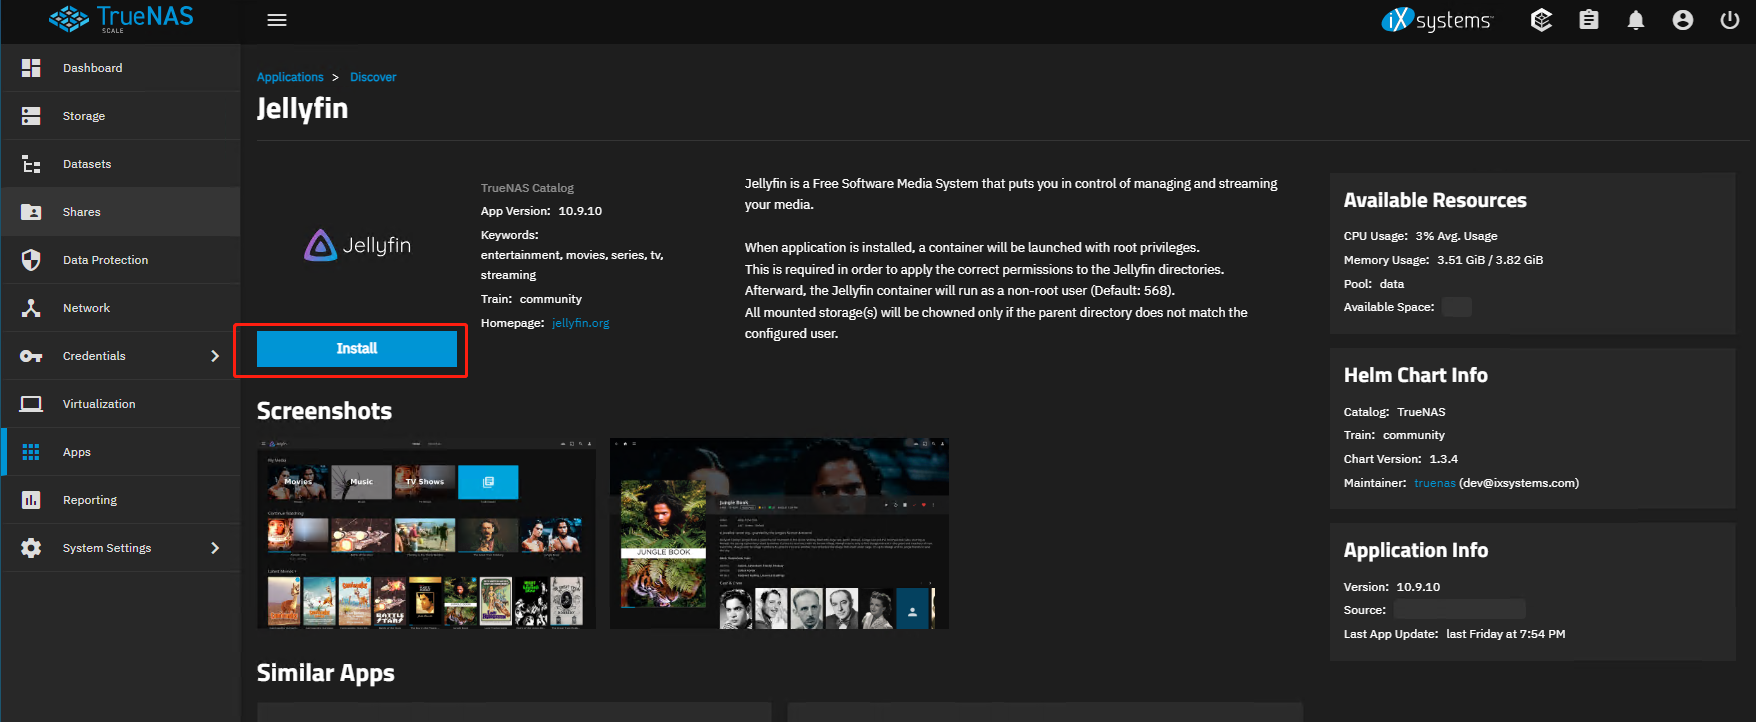This screenshot has height=722, width=1756.
Task: Click the TrueNAS SCALE logo
Action: click(121, 19)
